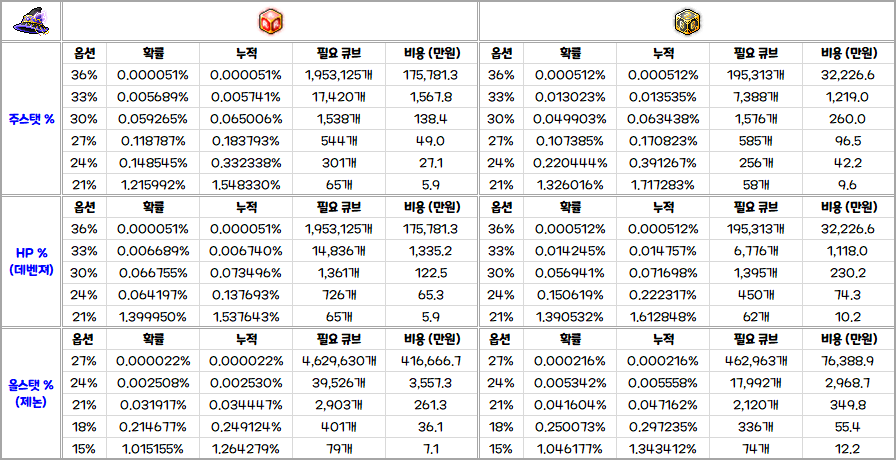Click the cube count 39,526개
This screenshot has height=460, width=896.
339,382
